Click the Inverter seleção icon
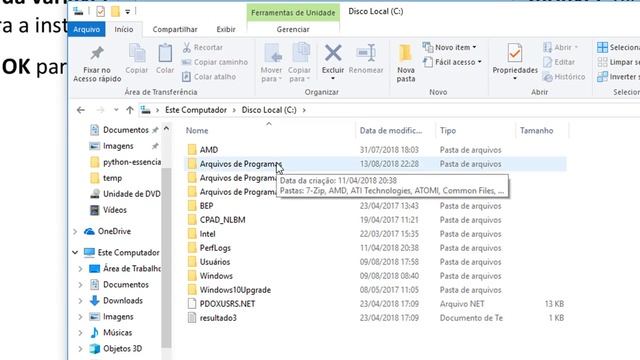Viewport: 640px width, 360px height. pos(602,77)
